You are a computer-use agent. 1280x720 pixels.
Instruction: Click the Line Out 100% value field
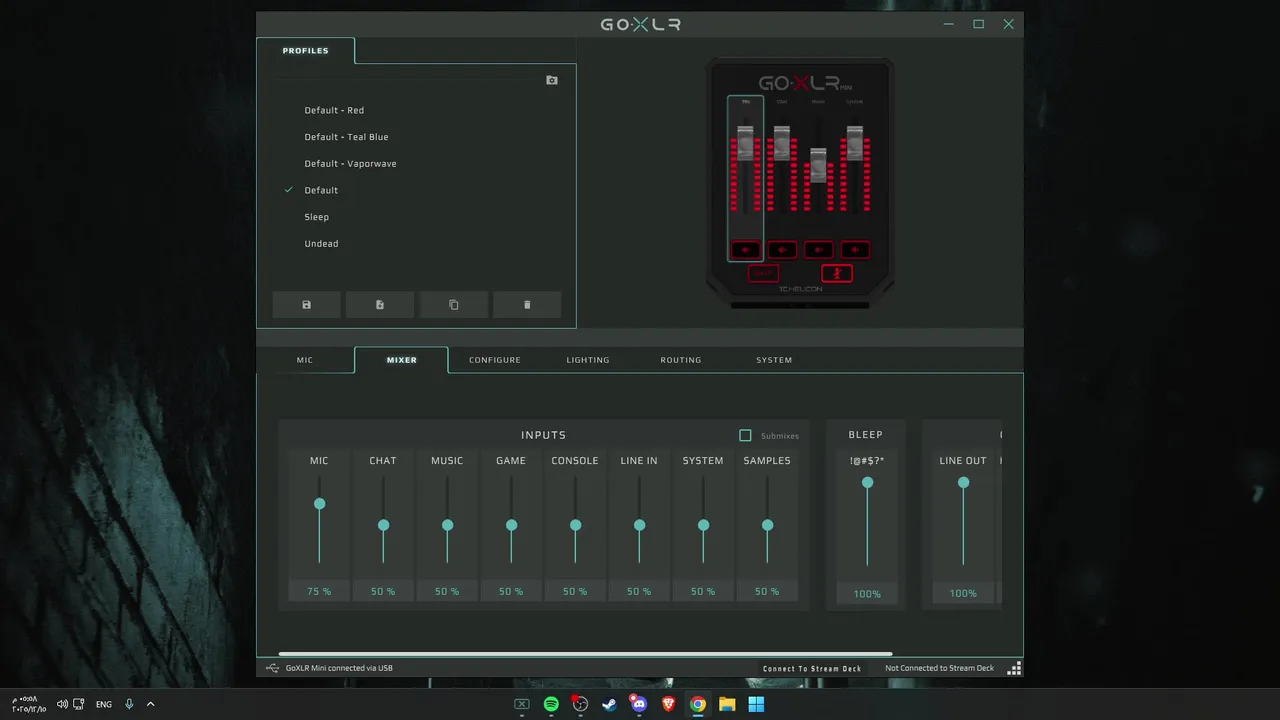[963, 593]
